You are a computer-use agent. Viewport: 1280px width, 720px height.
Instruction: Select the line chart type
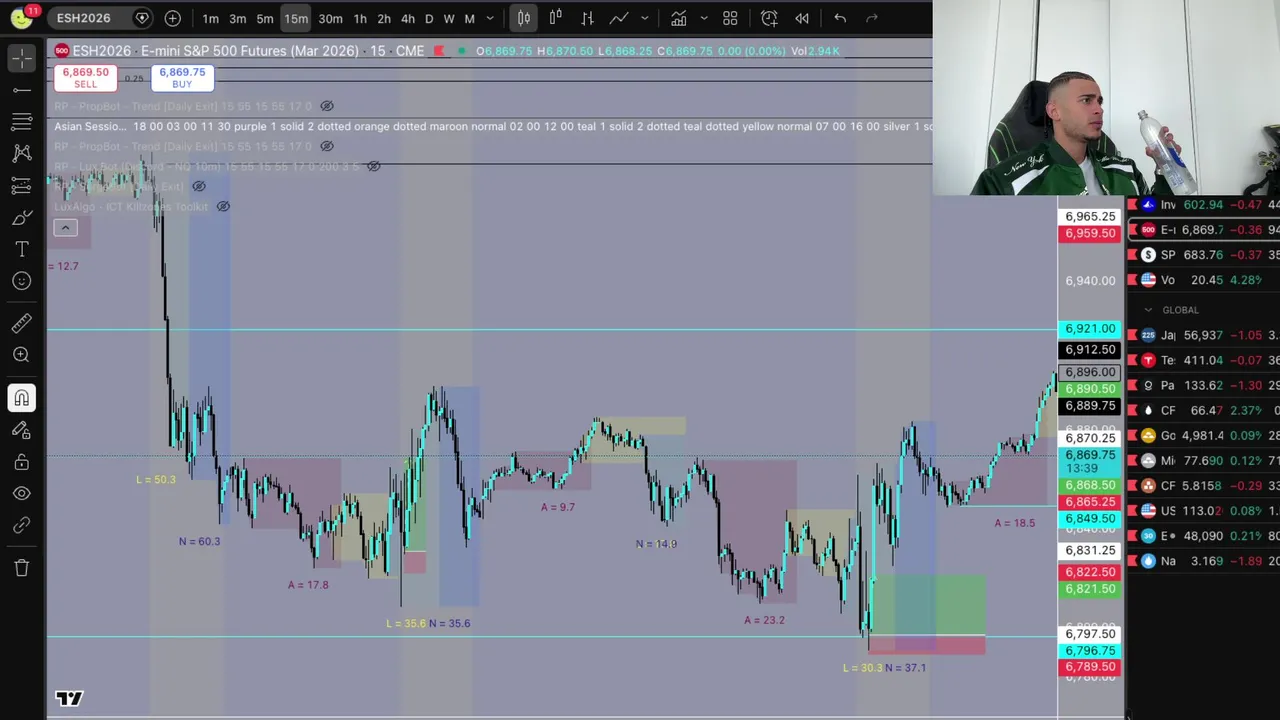619,18
